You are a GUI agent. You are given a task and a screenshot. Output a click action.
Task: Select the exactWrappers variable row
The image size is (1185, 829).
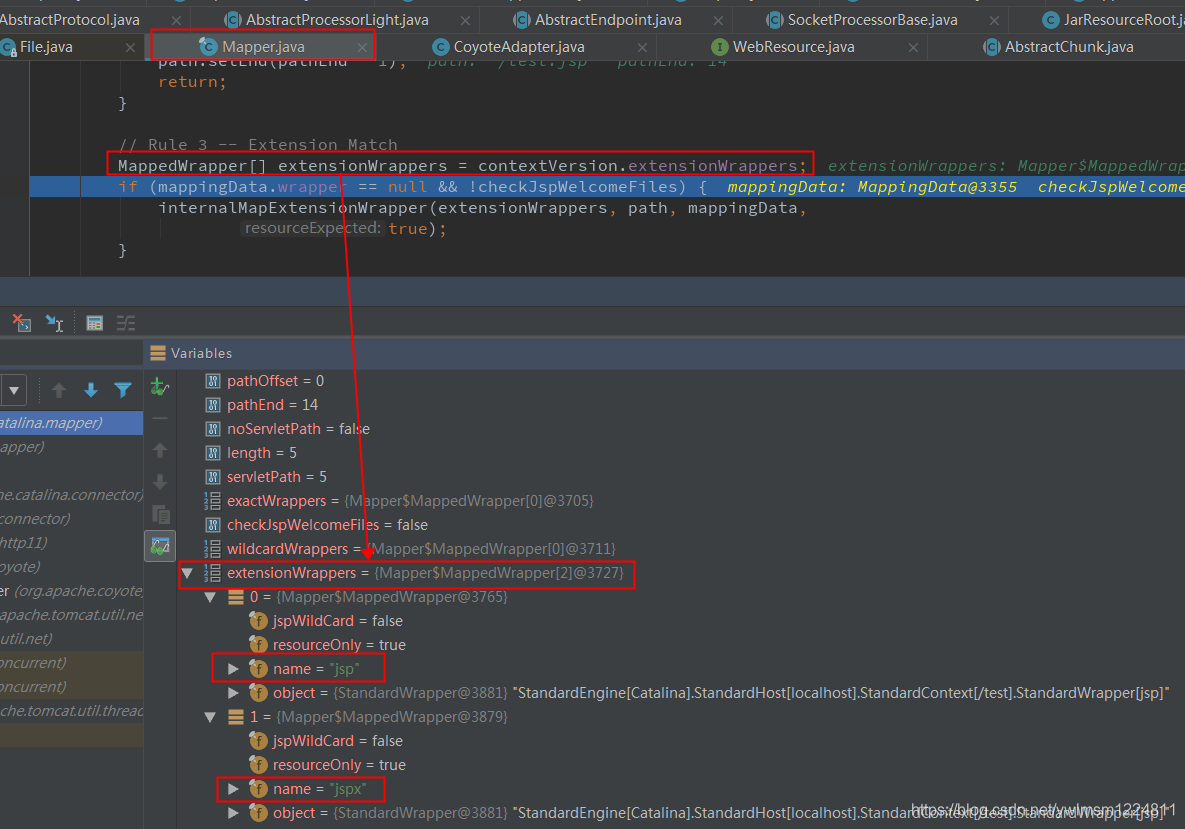point(399,501)
